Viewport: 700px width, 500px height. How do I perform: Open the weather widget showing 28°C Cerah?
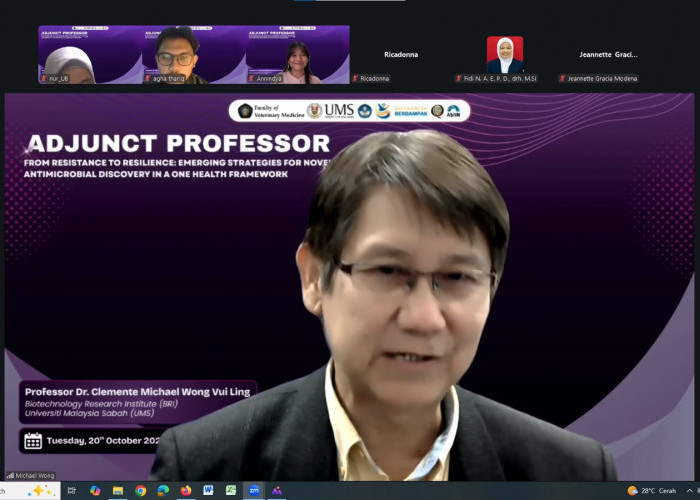pyautogui.click(x=652, y=491)
